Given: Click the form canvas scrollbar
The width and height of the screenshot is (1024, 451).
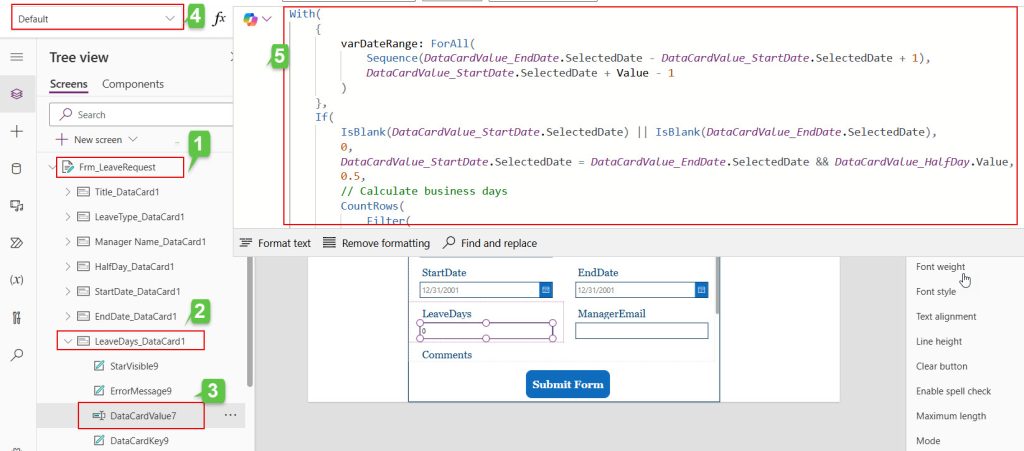Looking at the screenshot, I should [x=717, y=285].
